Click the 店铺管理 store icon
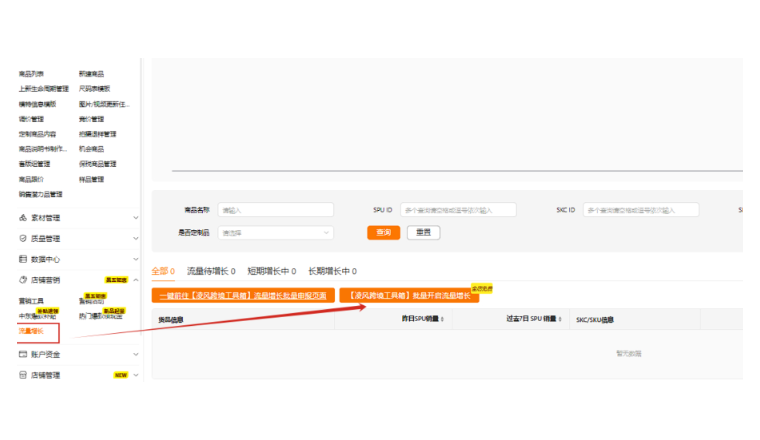This screenshot has width=760, height=440. pos(23,375)
